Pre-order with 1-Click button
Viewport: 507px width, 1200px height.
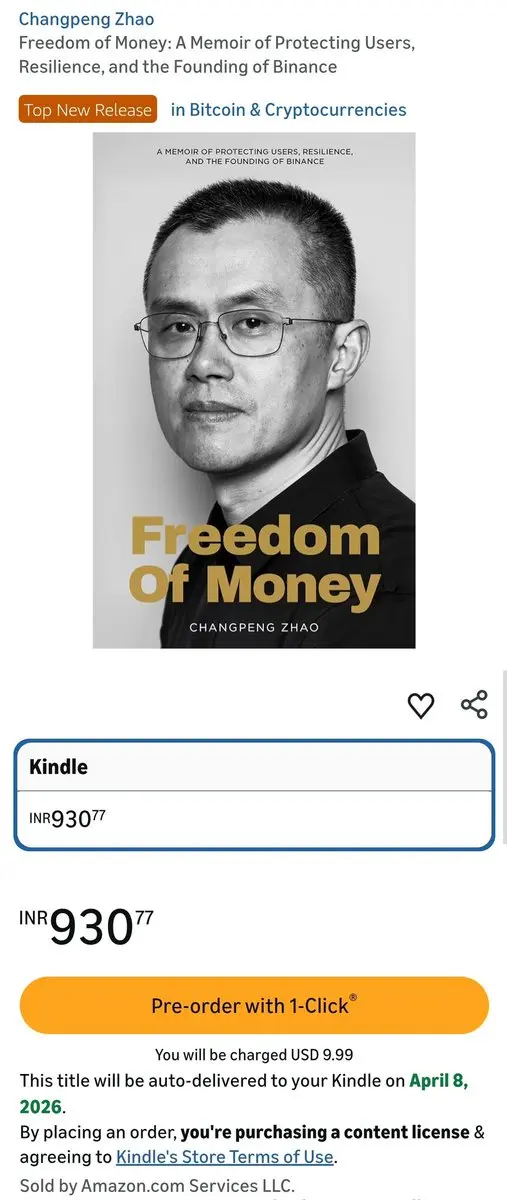[x=254, y=1005]
